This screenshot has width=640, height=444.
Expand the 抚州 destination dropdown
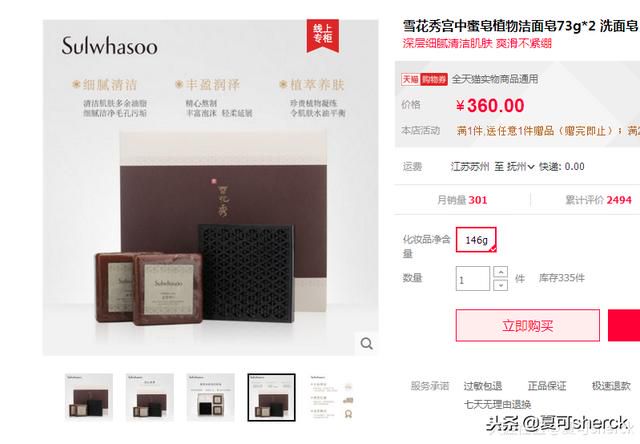(520, 166)
